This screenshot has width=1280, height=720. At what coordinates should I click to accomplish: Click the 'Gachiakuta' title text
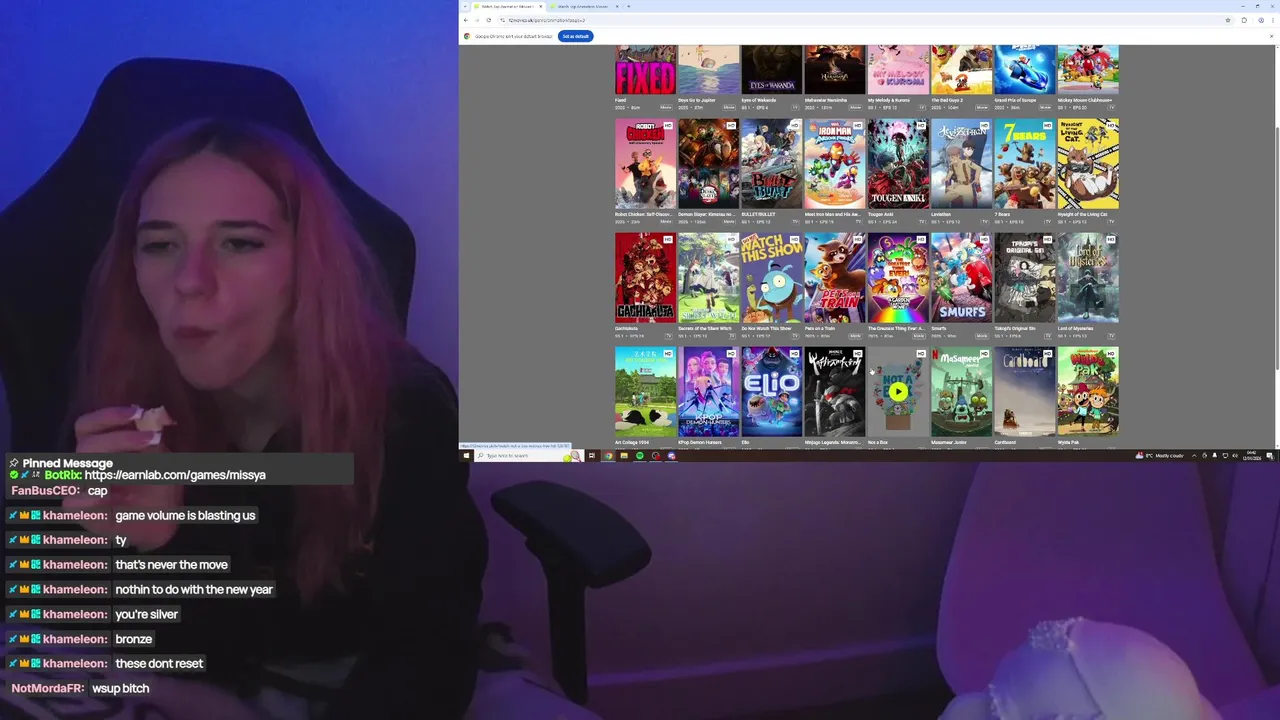click(626, 328)
